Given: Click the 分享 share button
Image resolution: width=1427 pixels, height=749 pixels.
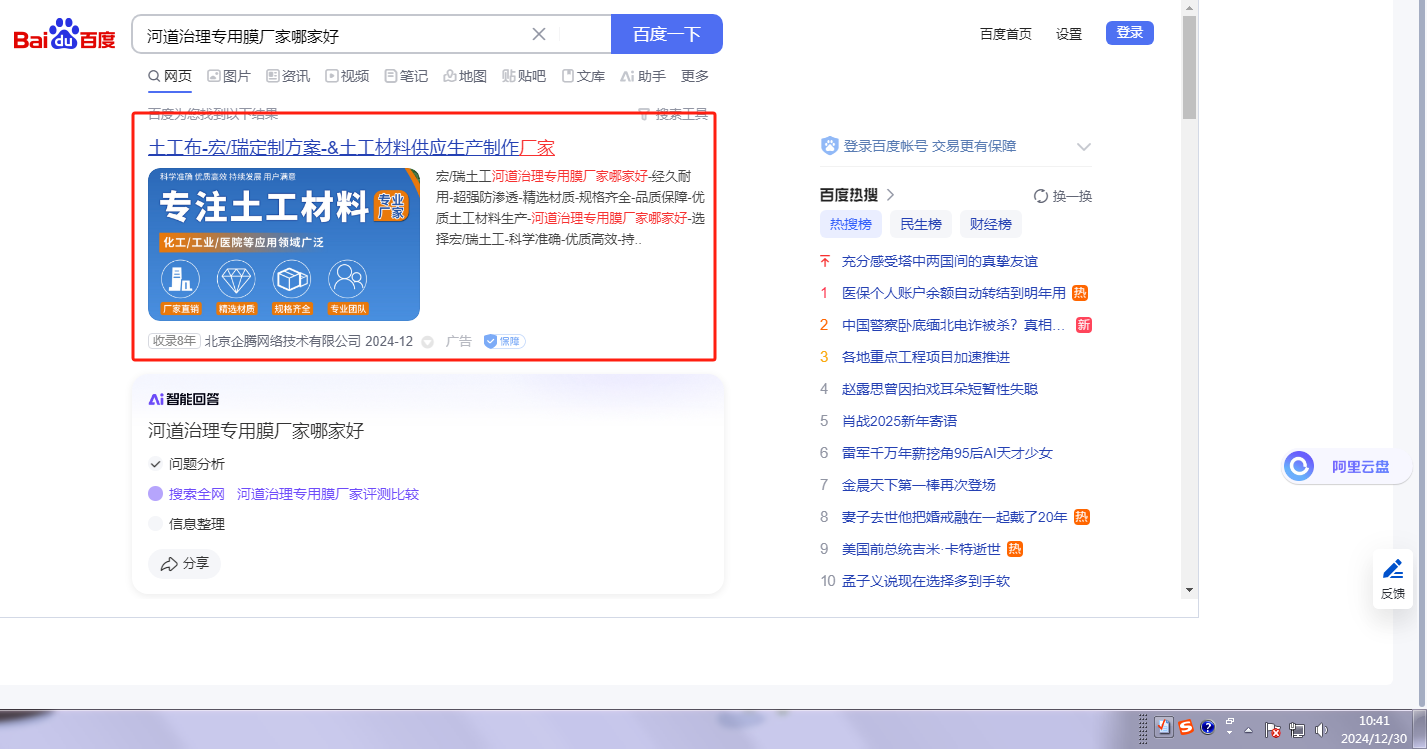Looking at the screenshot, I should pyautogui.click(x=184, y=563).
